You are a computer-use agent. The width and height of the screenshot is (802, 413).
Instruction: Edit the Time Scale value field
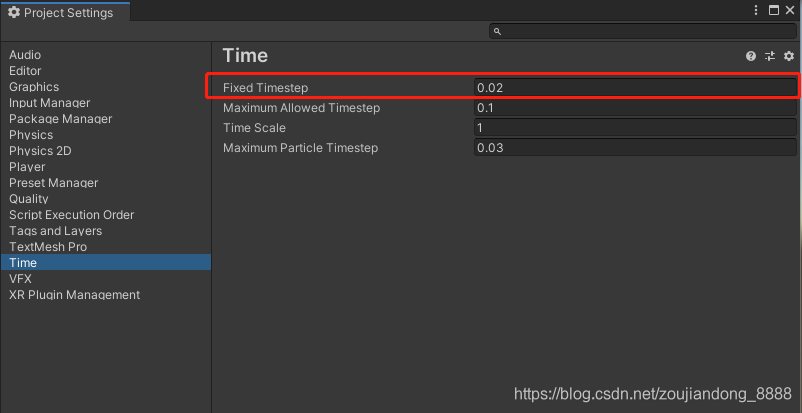coord(635,128)
